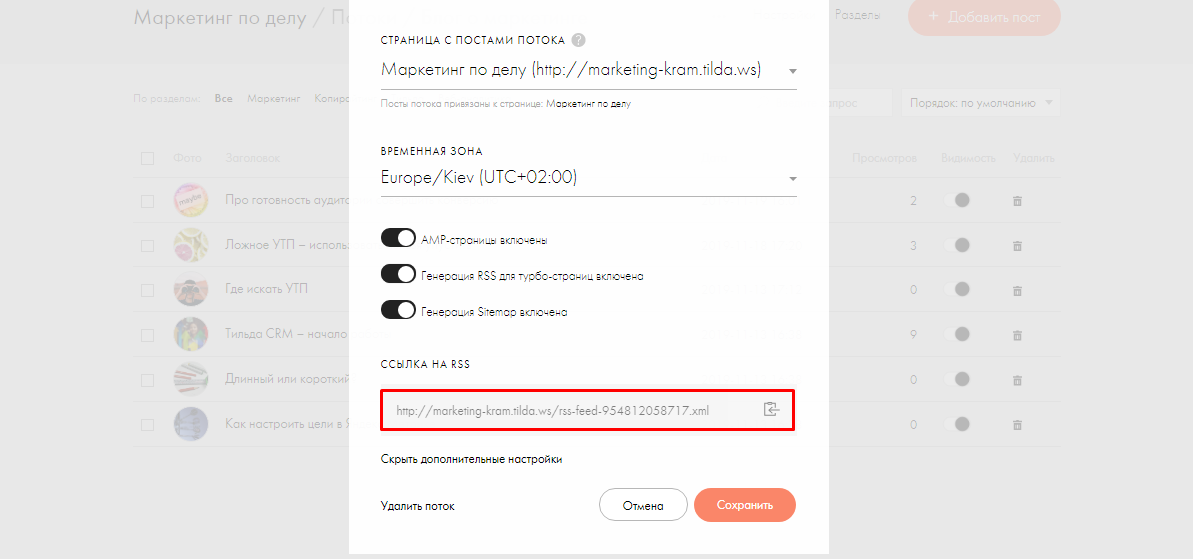Copy the RSS link using clipboard icon
This screenshot has height=559, width=1193.
[x=771, y=409]
